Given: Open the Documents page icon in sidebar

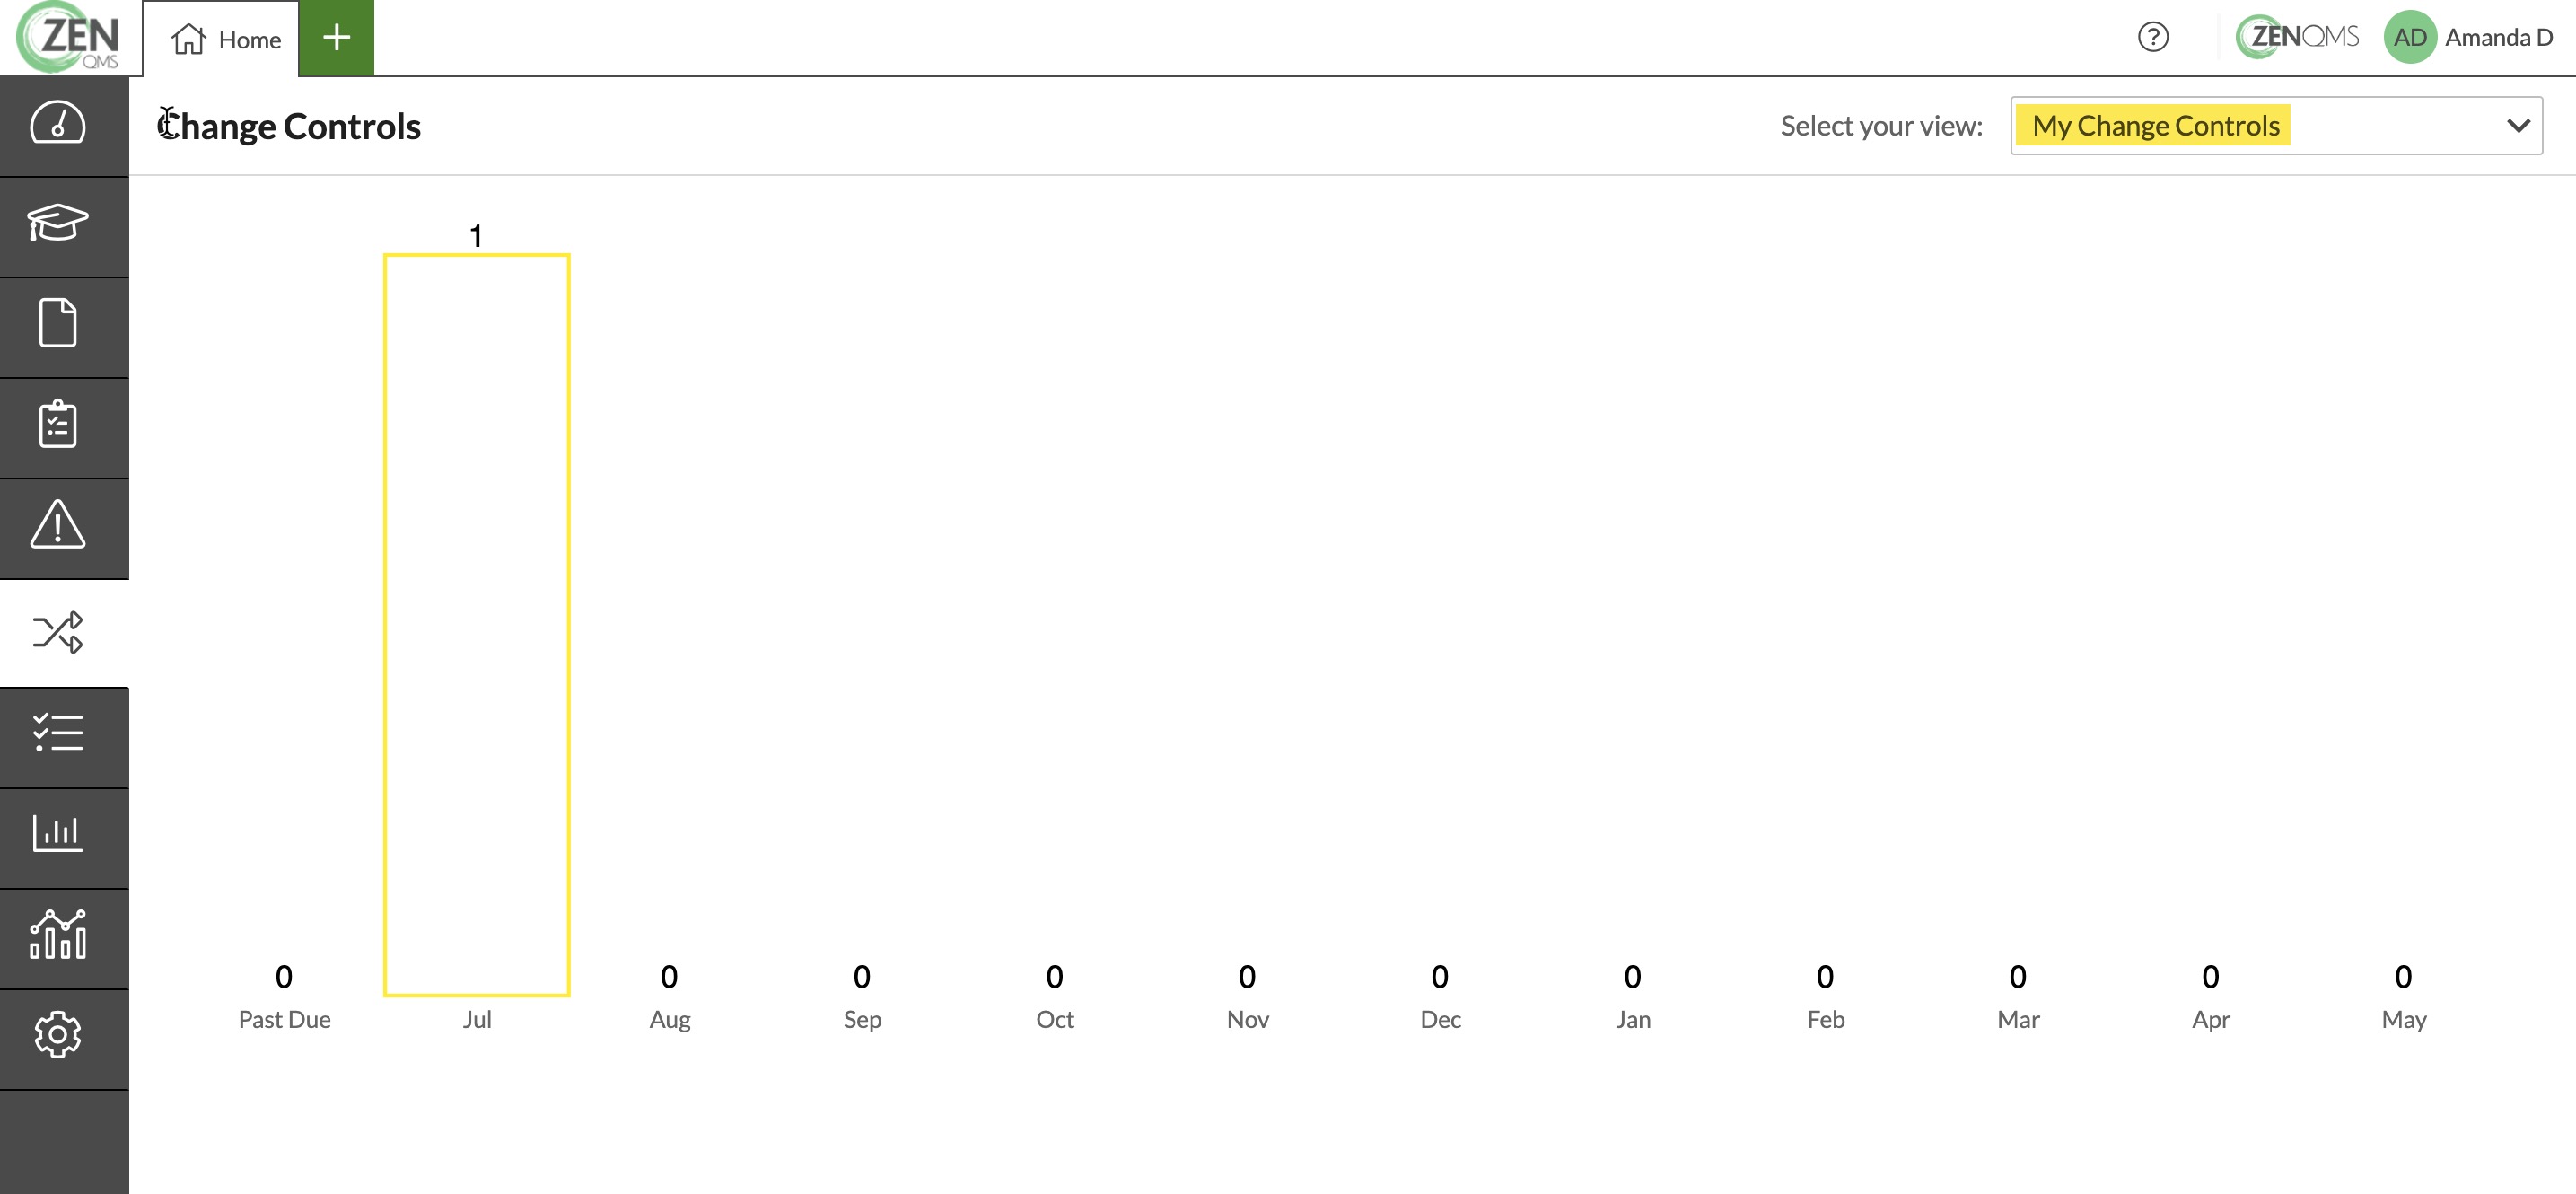Looking at the screenshot, I should (58, 324).
